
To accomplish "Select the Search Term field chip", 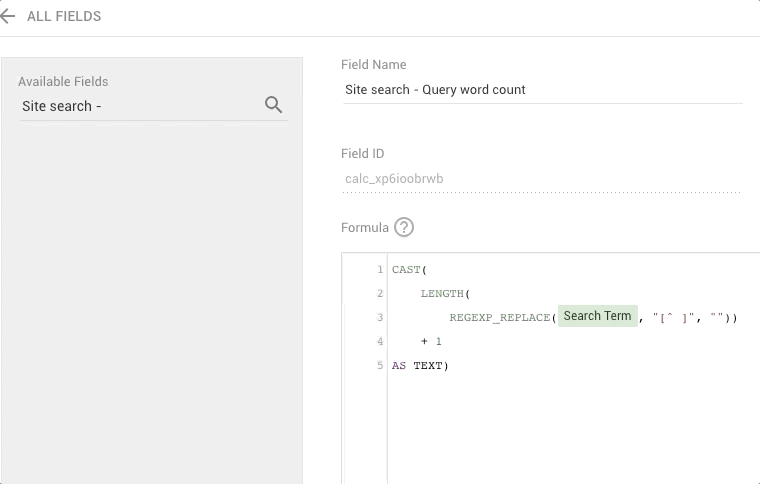I will coord(597,316).
